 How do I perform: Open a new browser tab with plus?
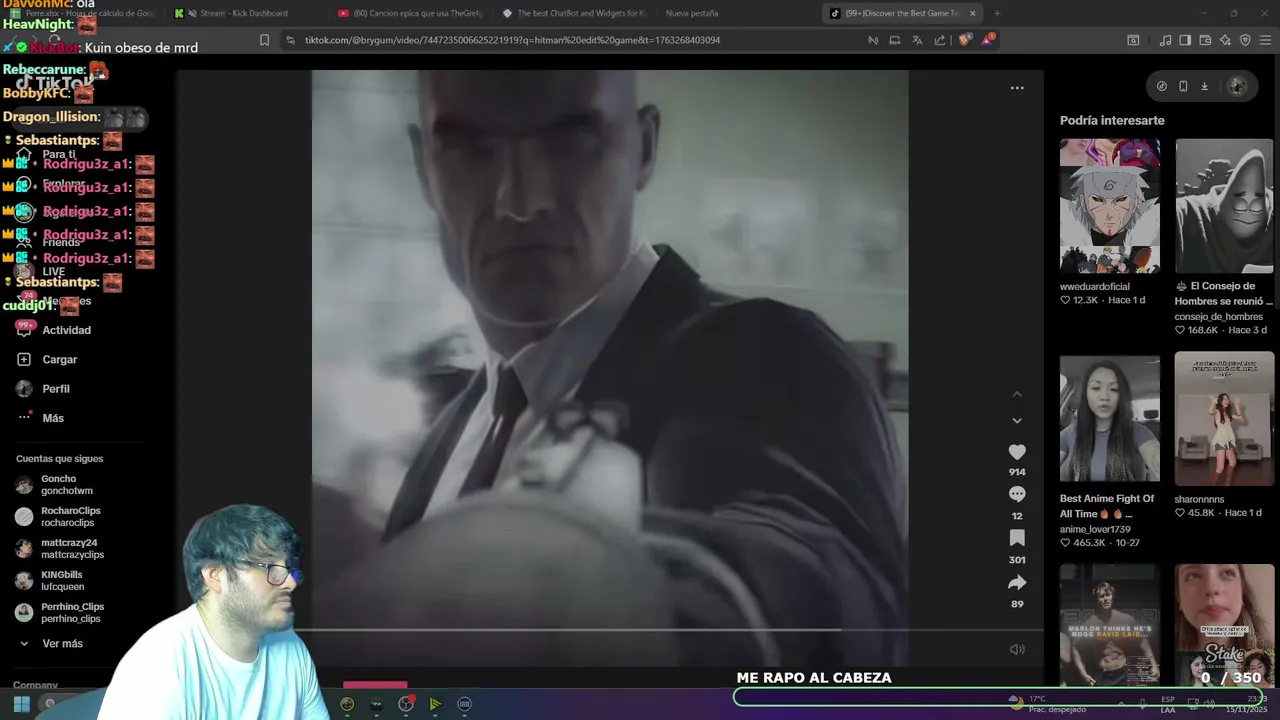coord(996,13)
